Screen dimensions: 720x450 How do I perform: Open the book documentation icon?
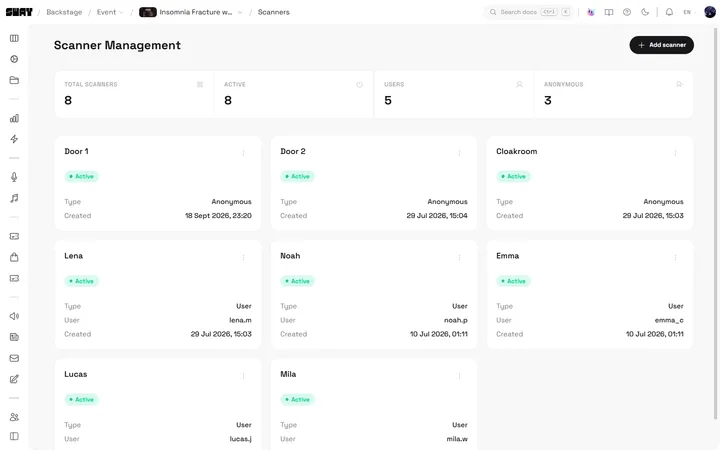[609, 12]
